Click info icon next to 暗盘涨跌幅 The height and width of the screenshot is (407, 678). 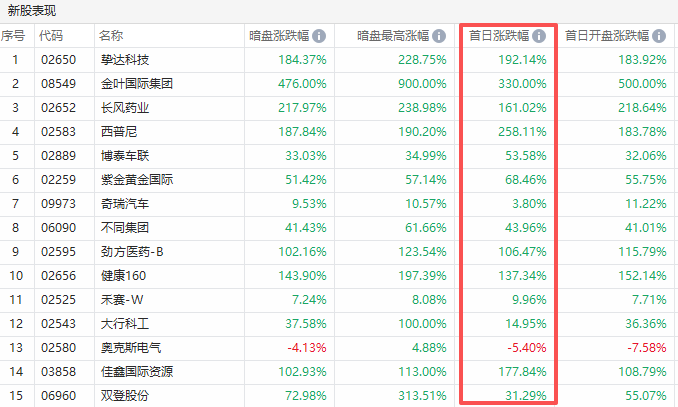[319, 36]
